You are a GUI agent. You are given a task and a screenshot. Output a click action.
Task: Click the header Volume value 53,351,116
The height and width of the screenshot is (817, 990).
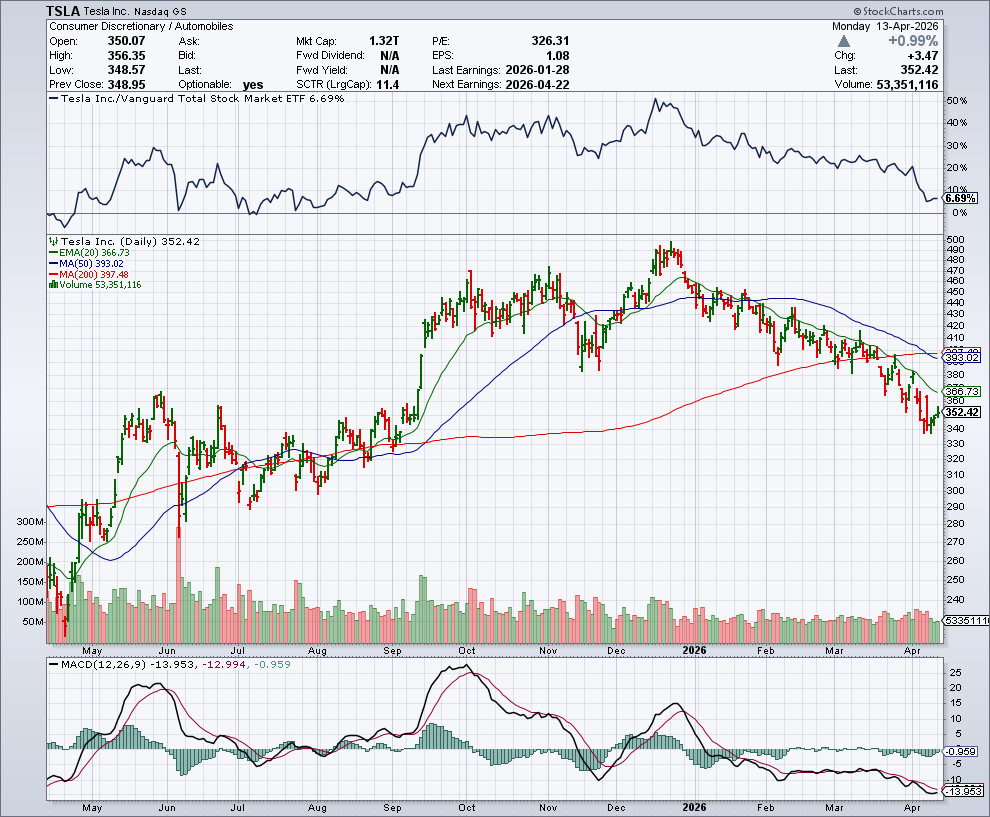tap(907, 84)
